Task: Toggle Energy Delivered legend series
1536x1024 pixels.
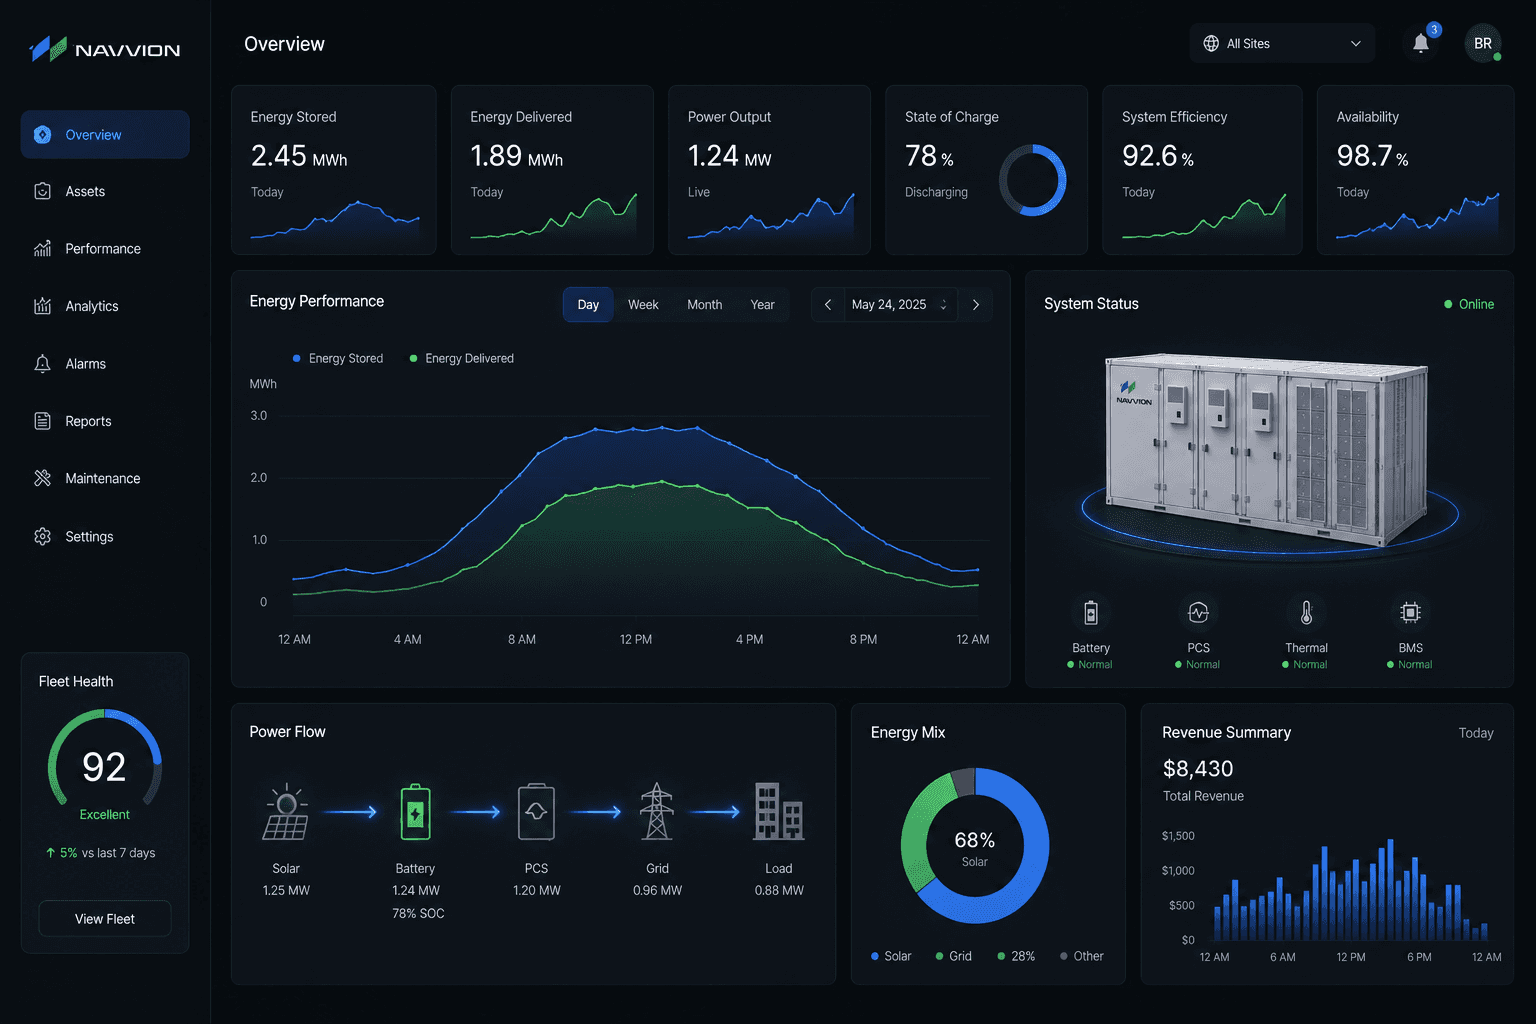Action: [x=461, y=358]
